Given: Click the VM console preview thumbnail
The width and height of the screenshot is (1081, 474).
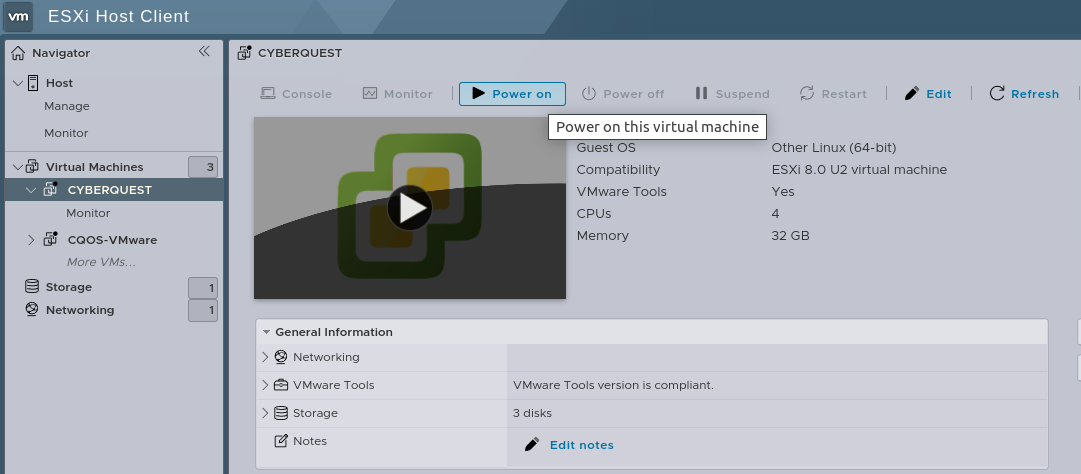Looking at the screenshot, I should tap(409, 208).
